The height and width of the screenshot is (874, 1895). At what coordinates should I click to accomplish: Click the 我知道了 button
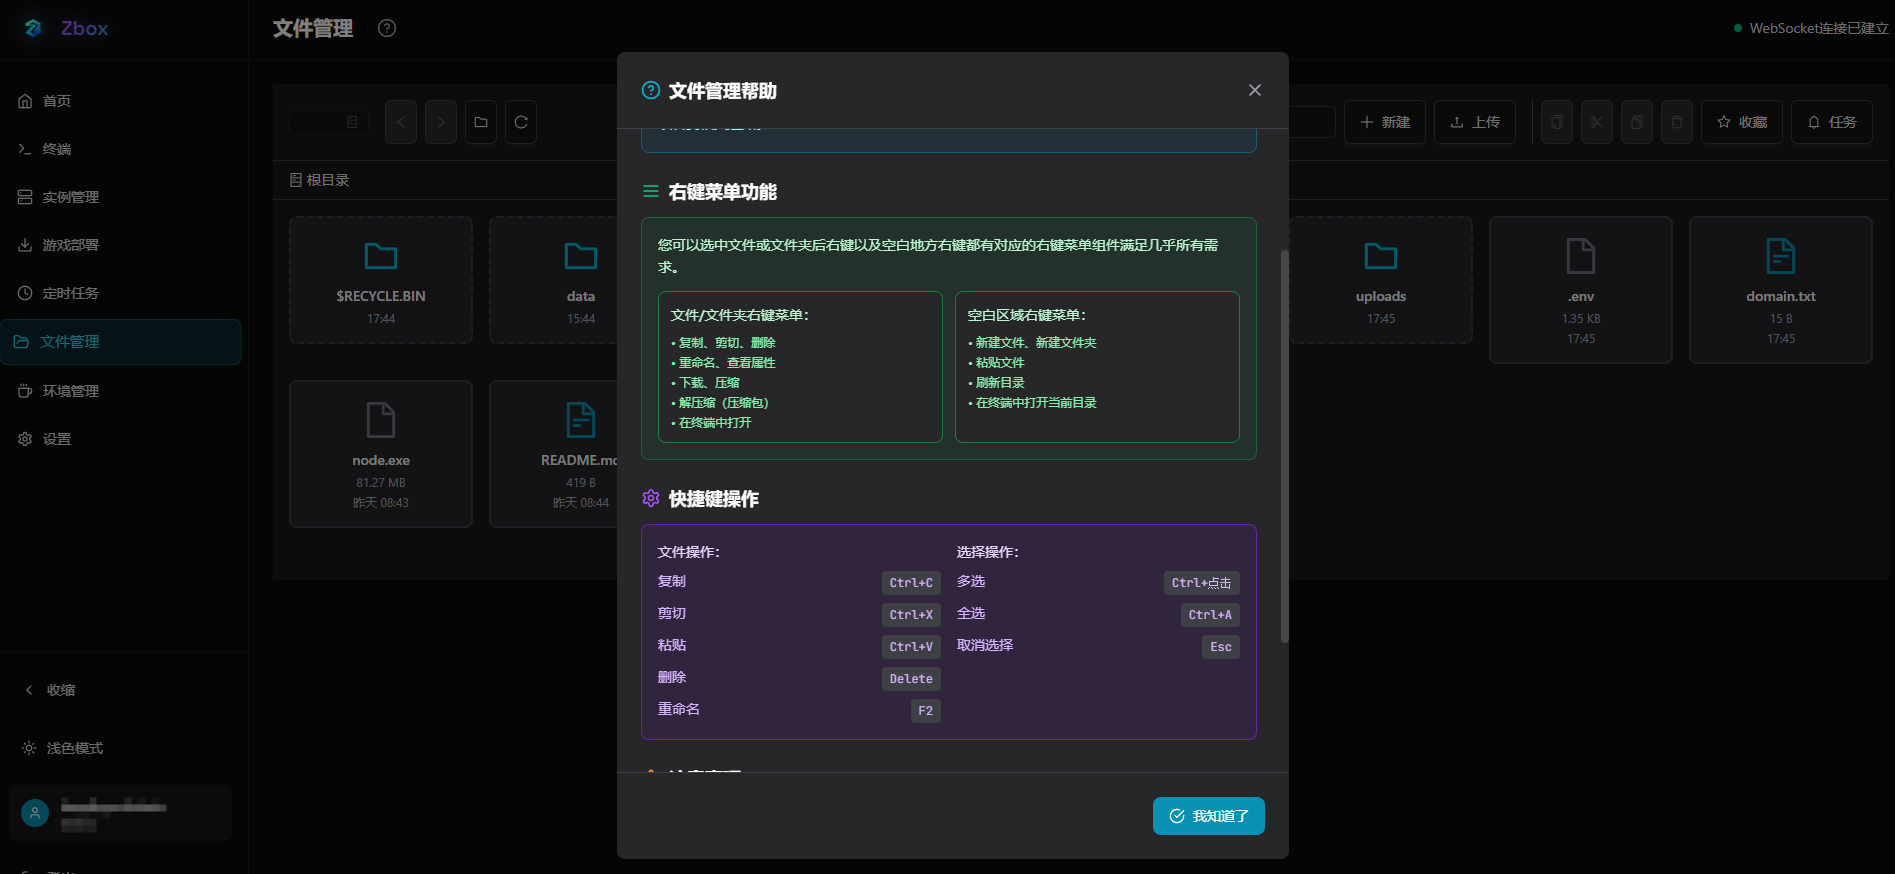pyautogui.click(x=1209, y=816)
